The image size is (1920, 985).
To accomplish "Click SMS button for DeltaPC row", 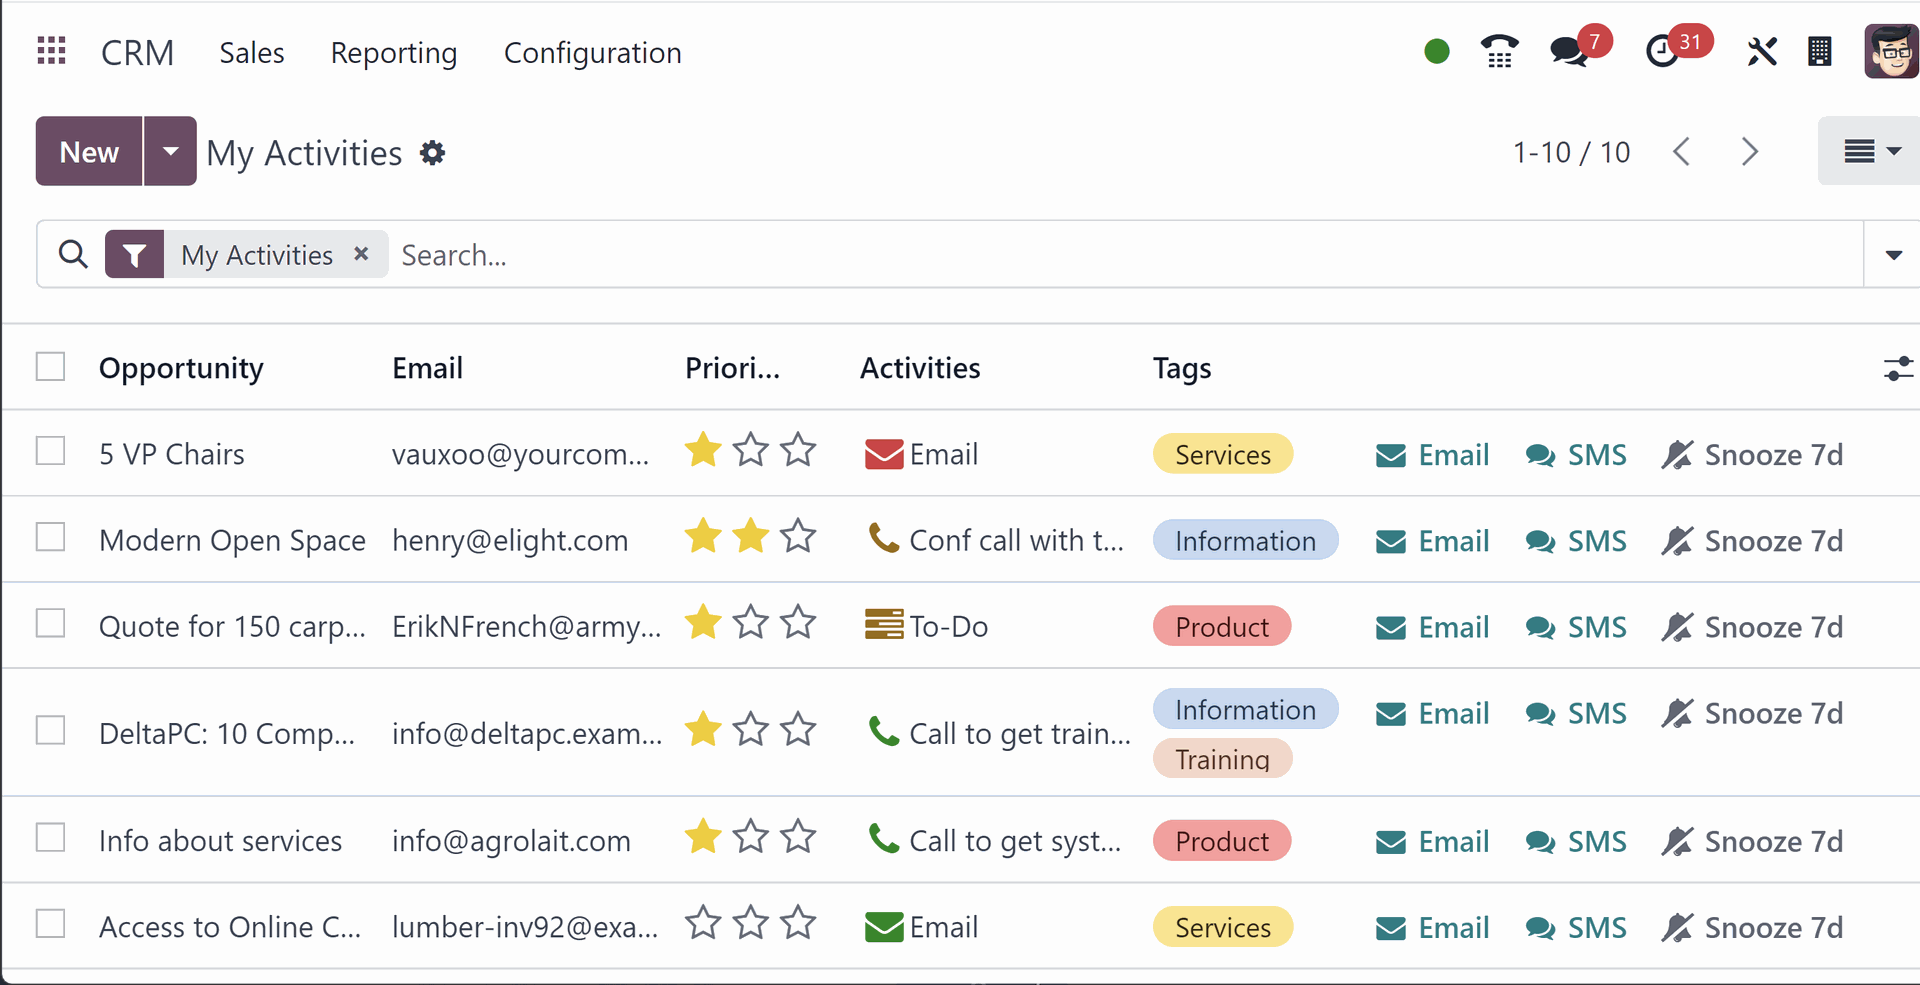I will click(x=1576, y=713).
